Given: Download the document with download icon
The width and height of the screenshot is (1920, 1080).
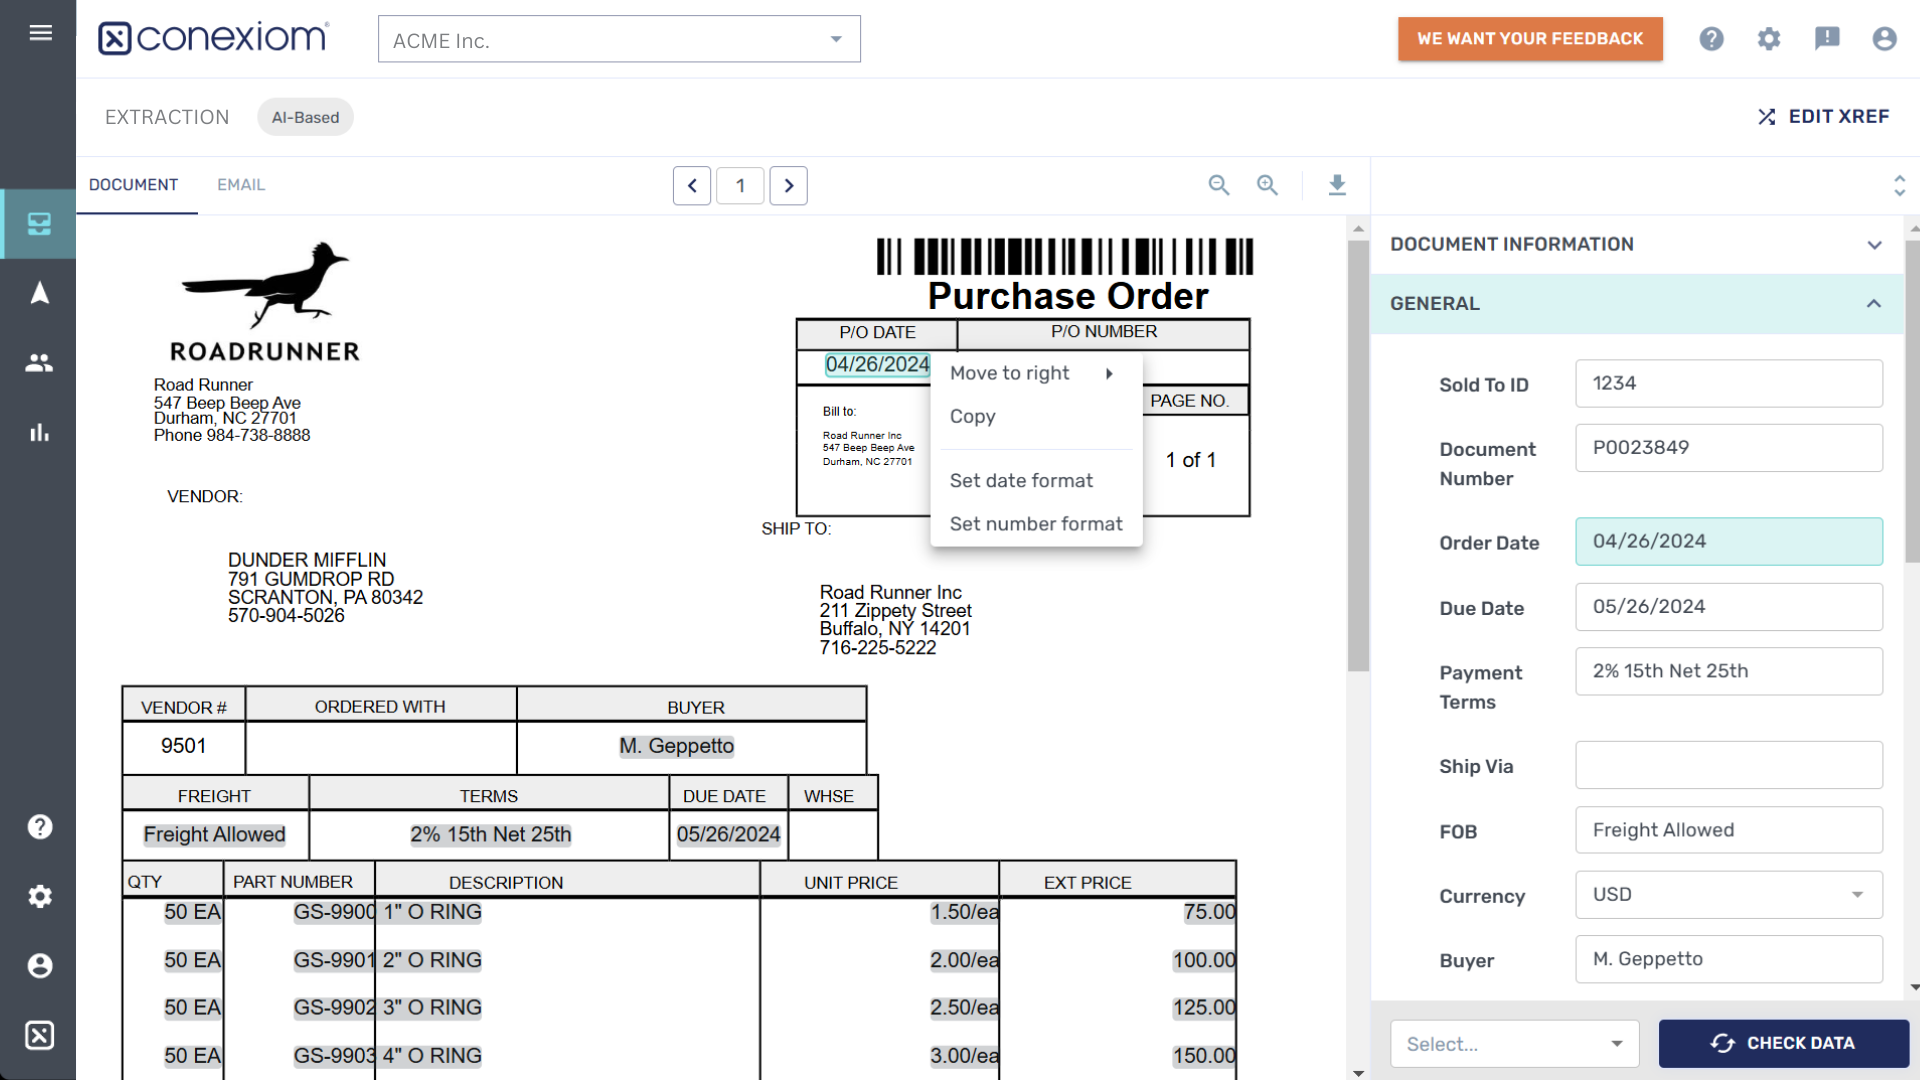Looking at the screenshot, I should pyautogui.click(x=1337, y=185).
